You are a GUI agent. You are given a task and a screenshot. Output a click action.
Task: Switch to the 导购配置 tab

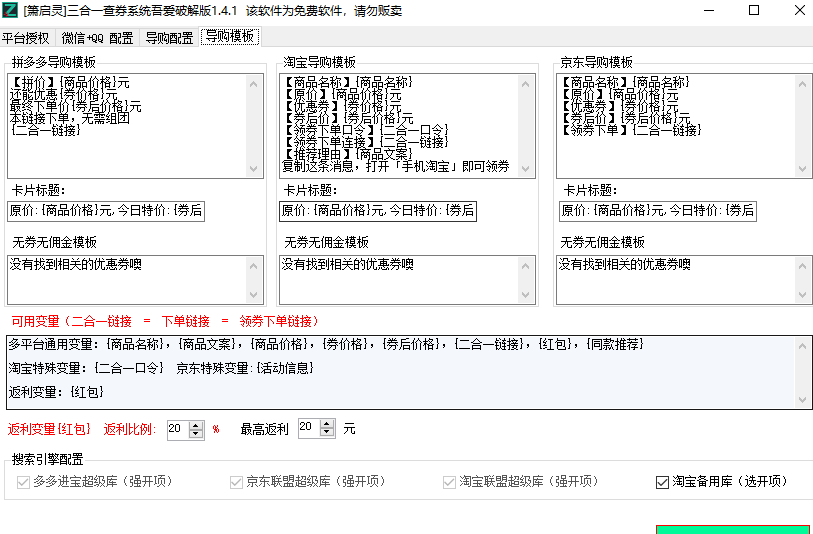(x=169, y=38)
